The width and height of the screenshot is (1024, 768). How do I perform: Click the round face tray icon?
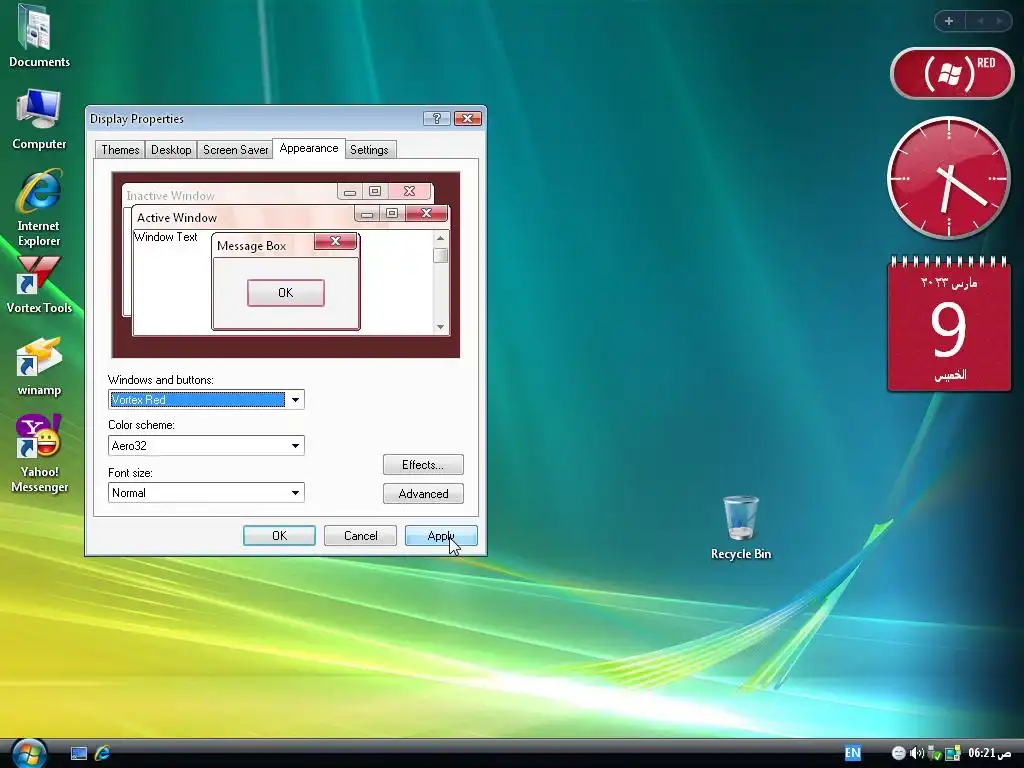(x=899, y=753)
